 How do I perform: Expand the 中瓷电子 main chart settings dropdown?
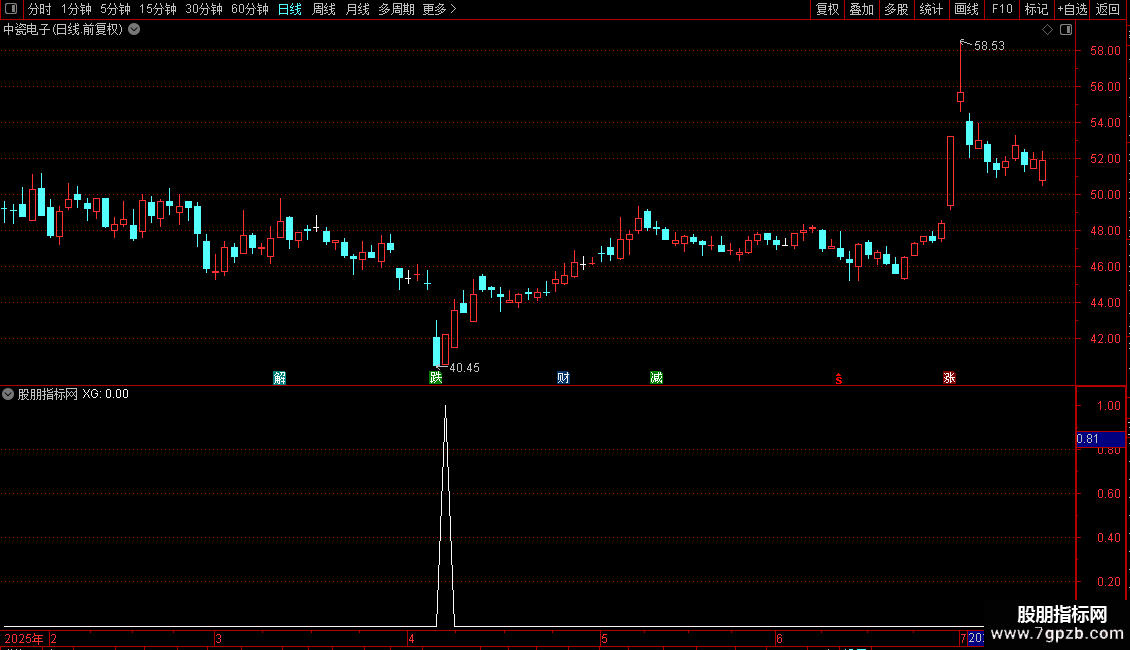[x=134, y=30]
